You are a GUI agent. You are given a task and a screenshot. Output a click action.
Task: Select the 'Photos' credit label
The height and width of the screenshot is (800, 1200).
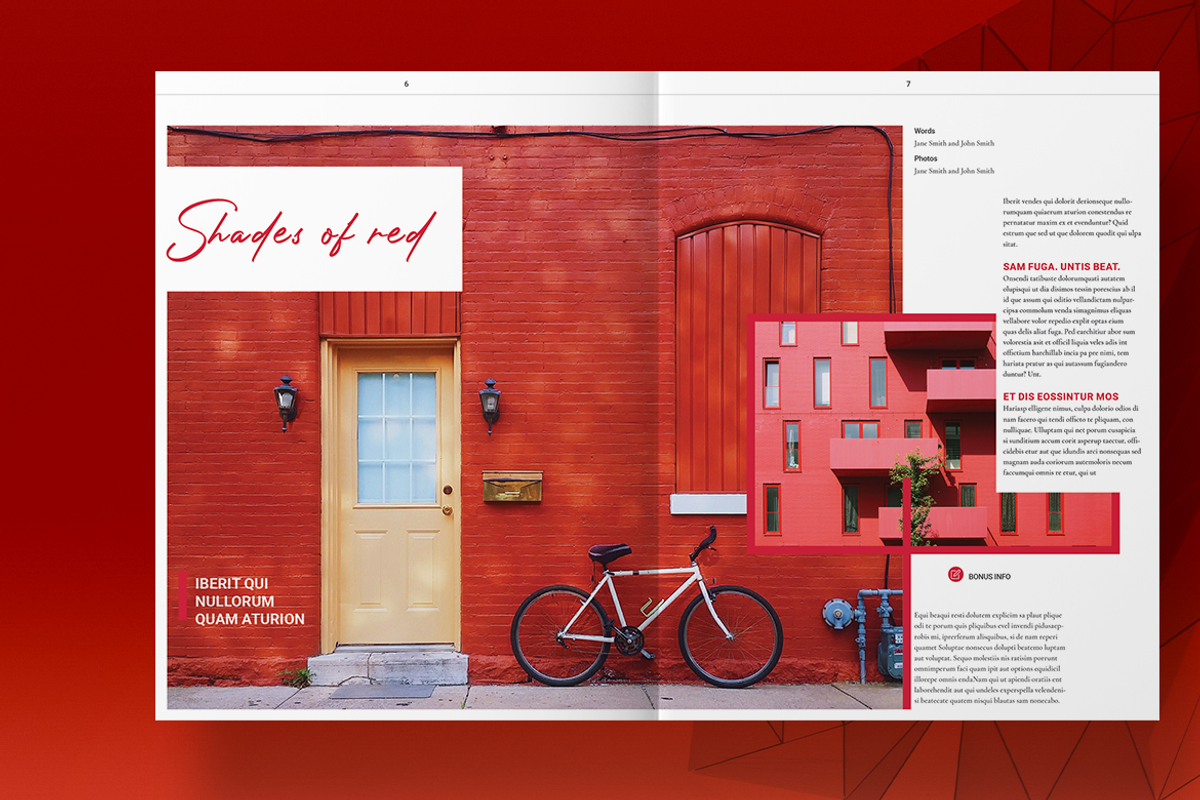coord(926,158)
